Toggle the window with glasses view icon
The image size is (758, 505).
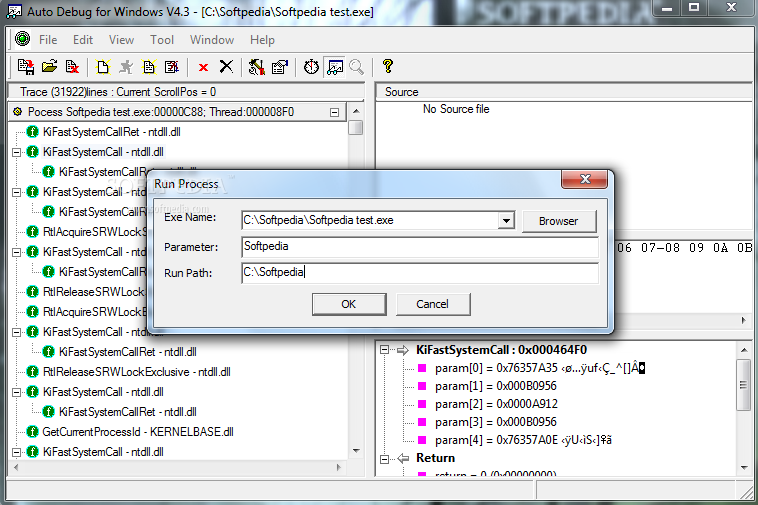tap(335, 67)
